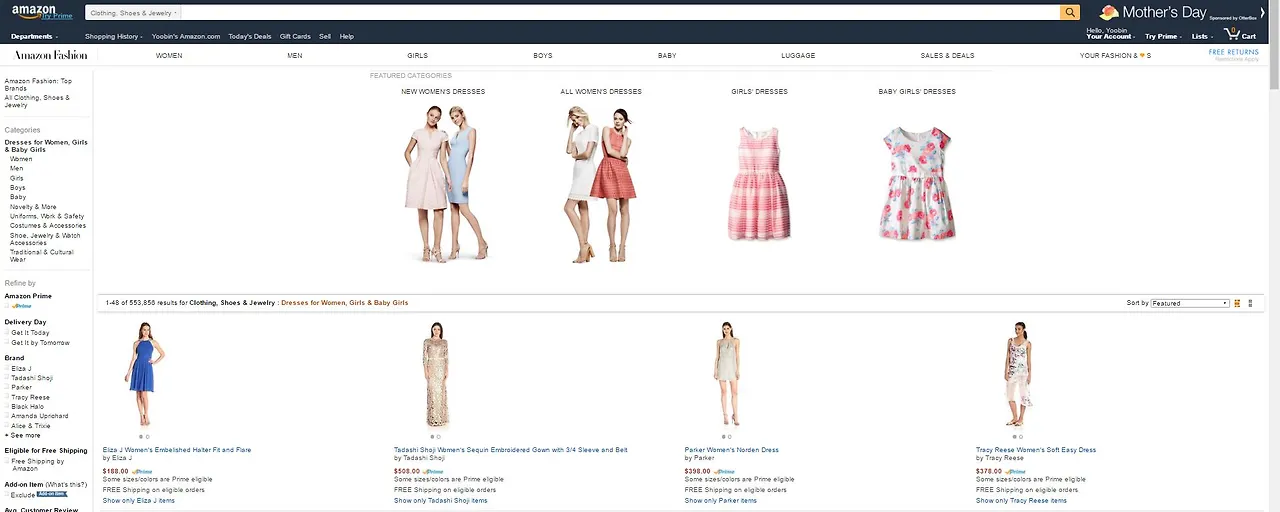The image size is (1280, 512).
Task: Check the Get It by Tomorrow checkbox
Action: (7, 343)
